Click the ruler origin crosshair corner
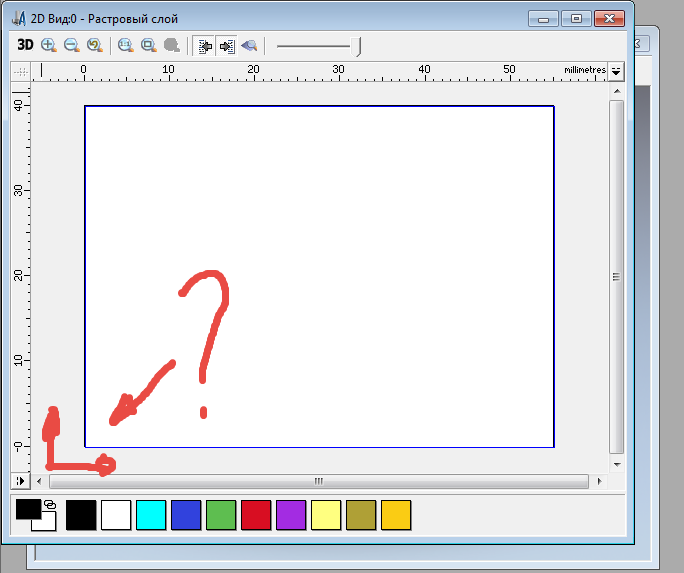This screenshot has height=573, width=684. point(21,72)
